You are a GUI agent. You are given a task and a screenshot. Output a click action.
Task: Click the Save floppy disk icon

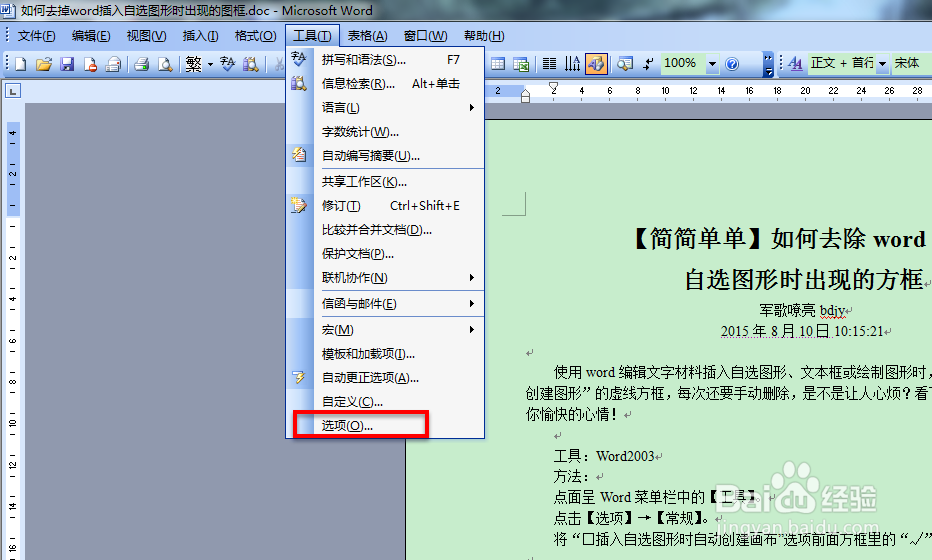(67, 64)
